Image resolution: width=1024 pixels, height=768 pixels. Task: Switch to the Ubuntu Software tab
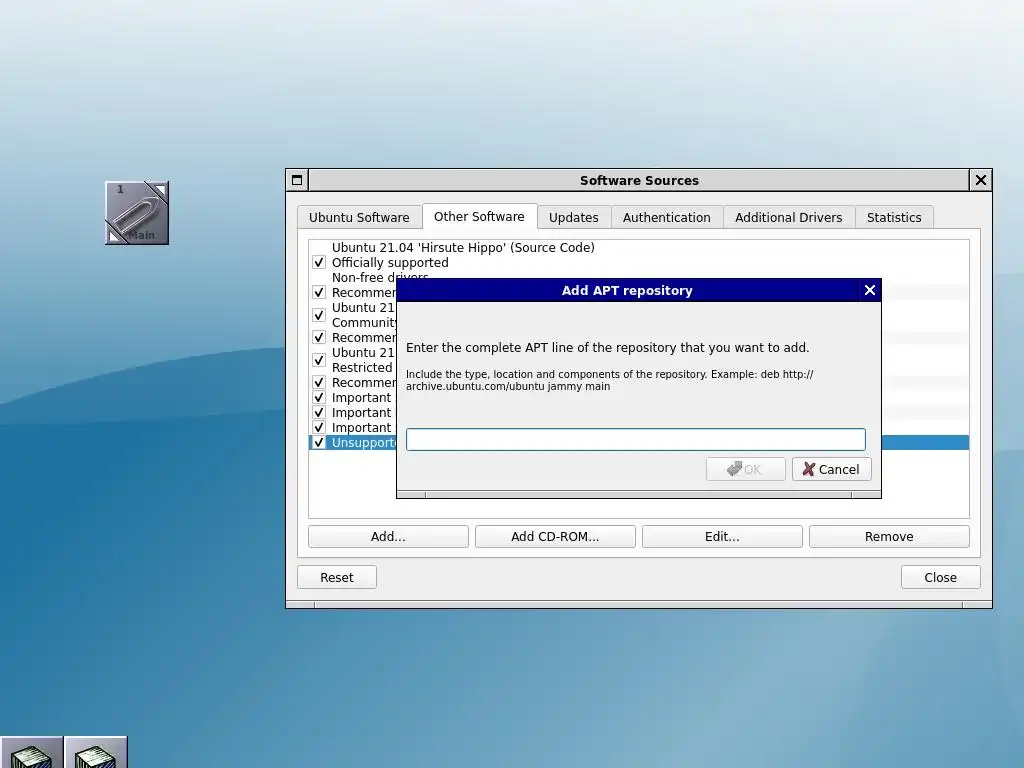click(x=359, y=217)
